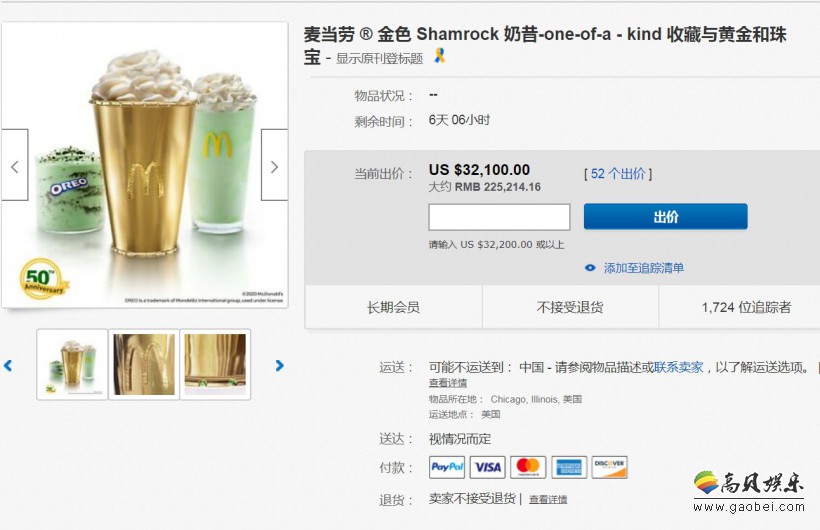The image size is (820, 530).
Task: Page thumbnail strip right with blue arrow
Action: coord(280,365)
